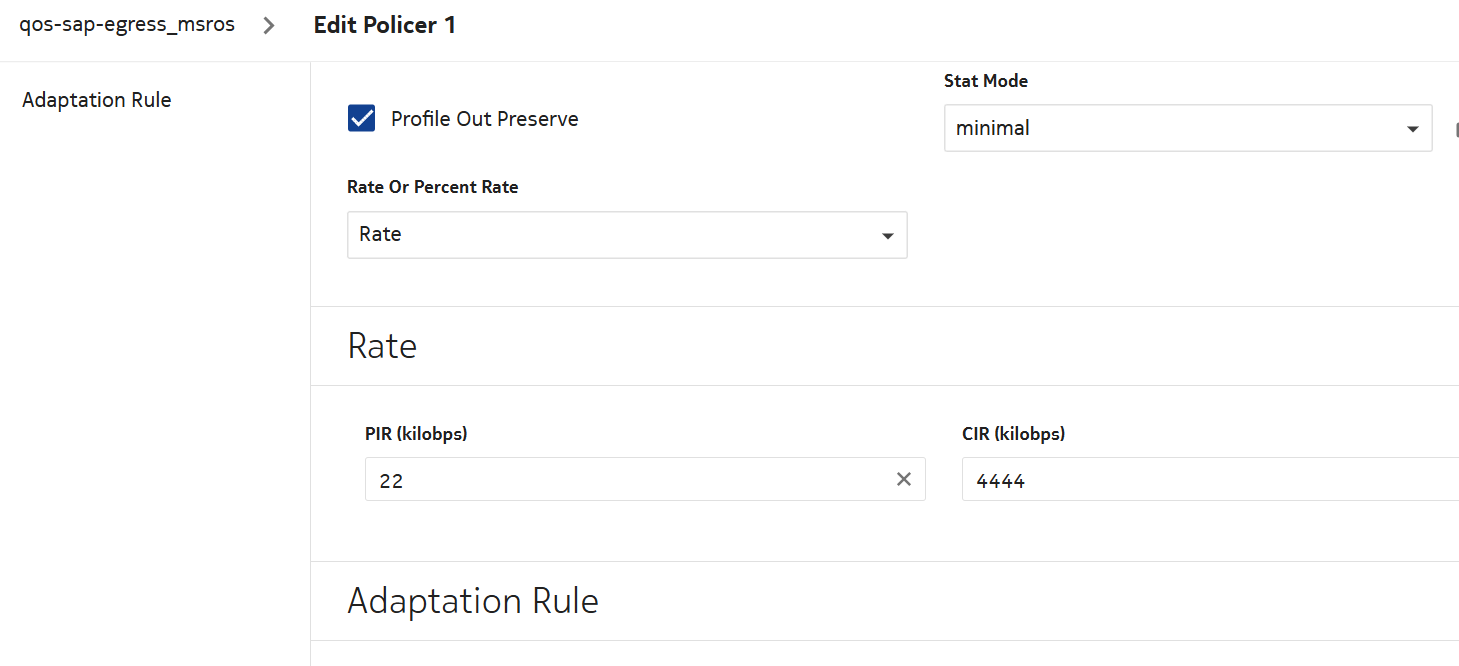The image size is (1459, 666).
Task: Click the Rate Or Percent Rate label
Action: (432, 187)
